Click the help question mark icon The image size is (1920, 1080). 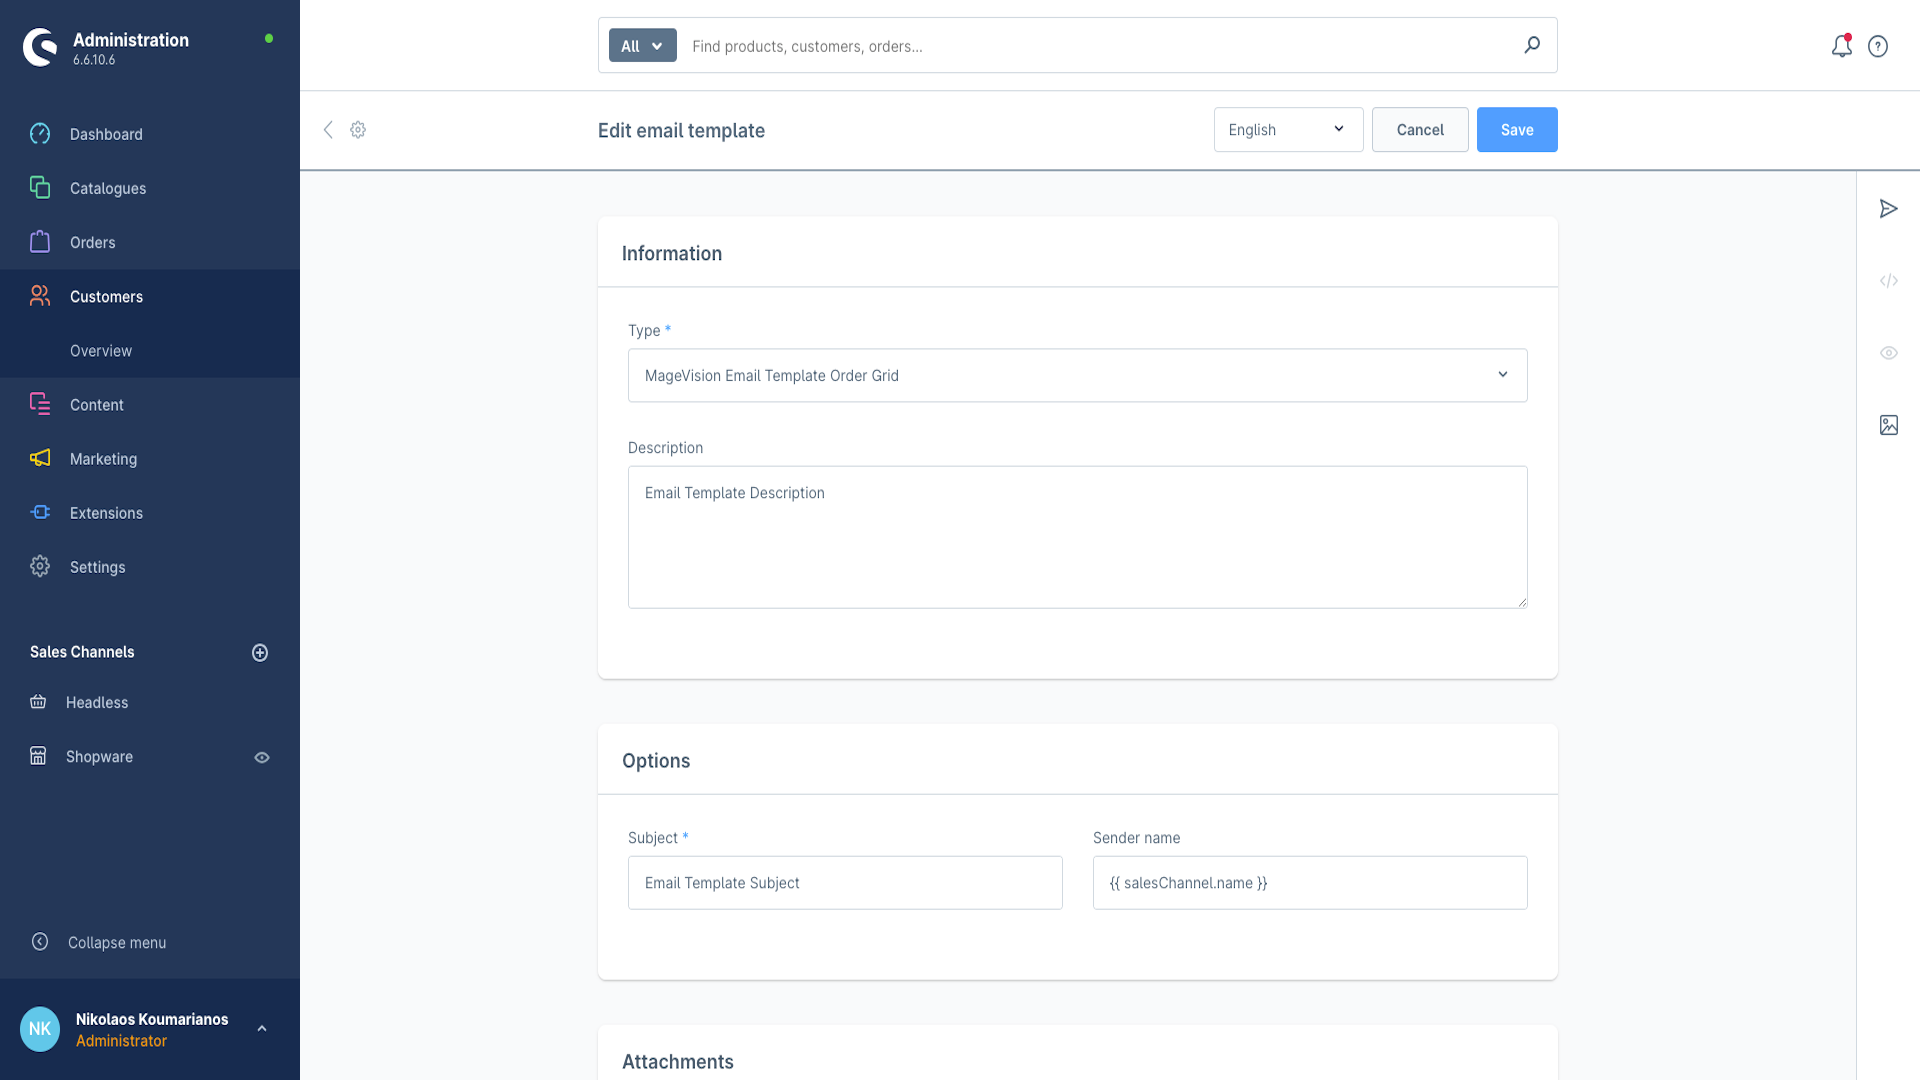click(x=1878, y=46)
